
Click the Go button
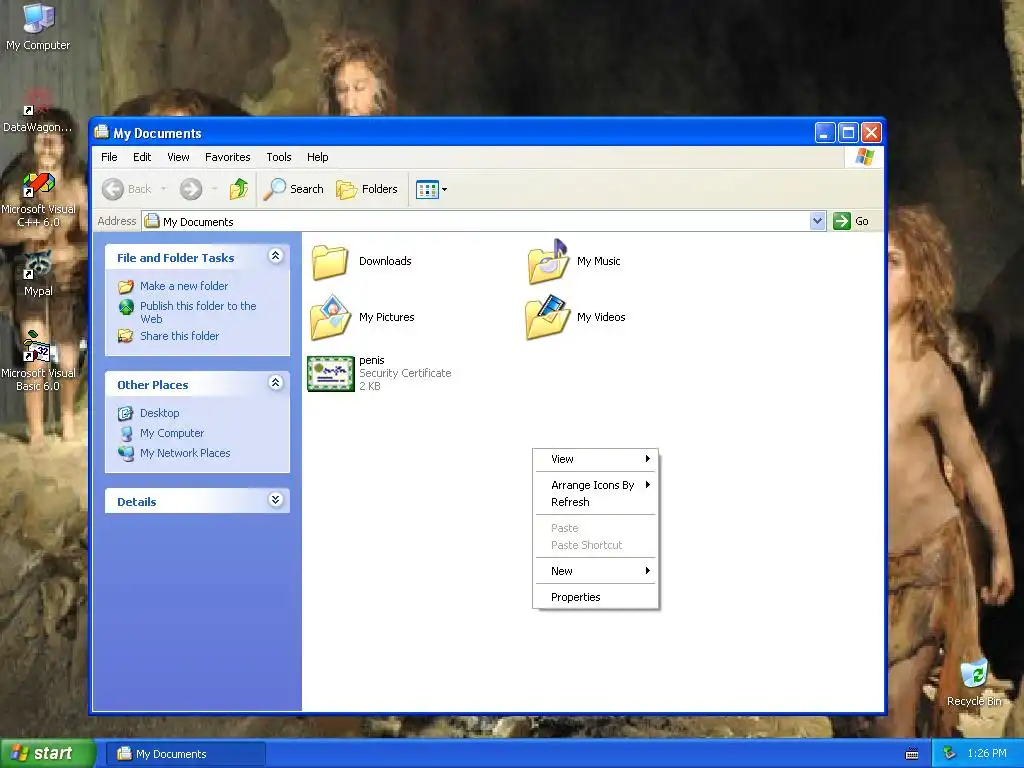(x=851, y=221)
